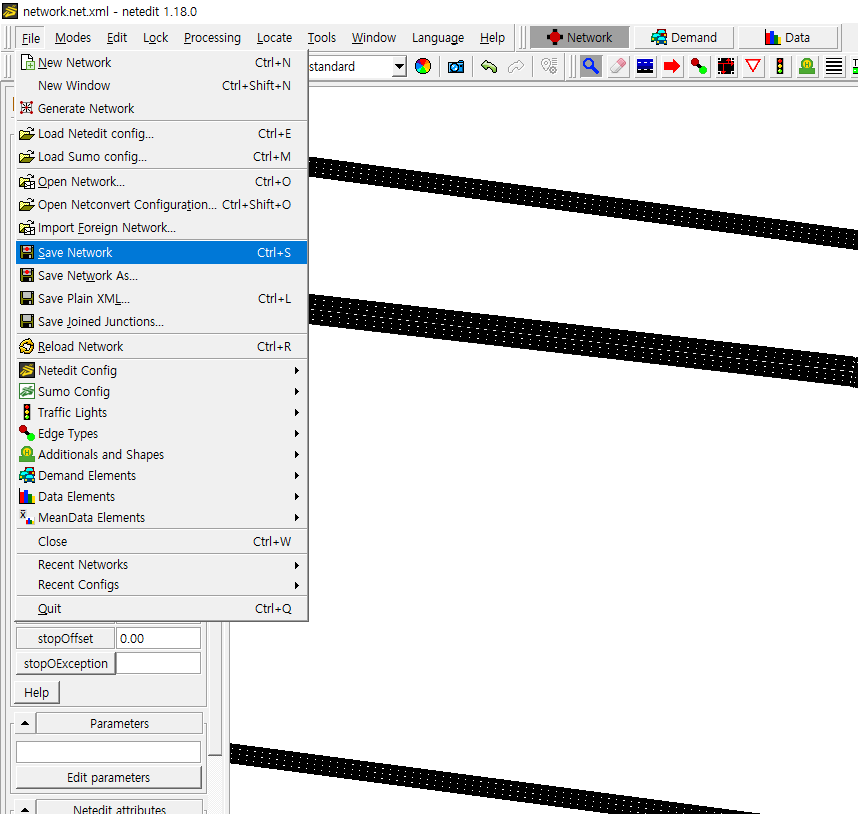Open the Modes menu
This screenshot has width=858, height=814.
coord(73,38)
